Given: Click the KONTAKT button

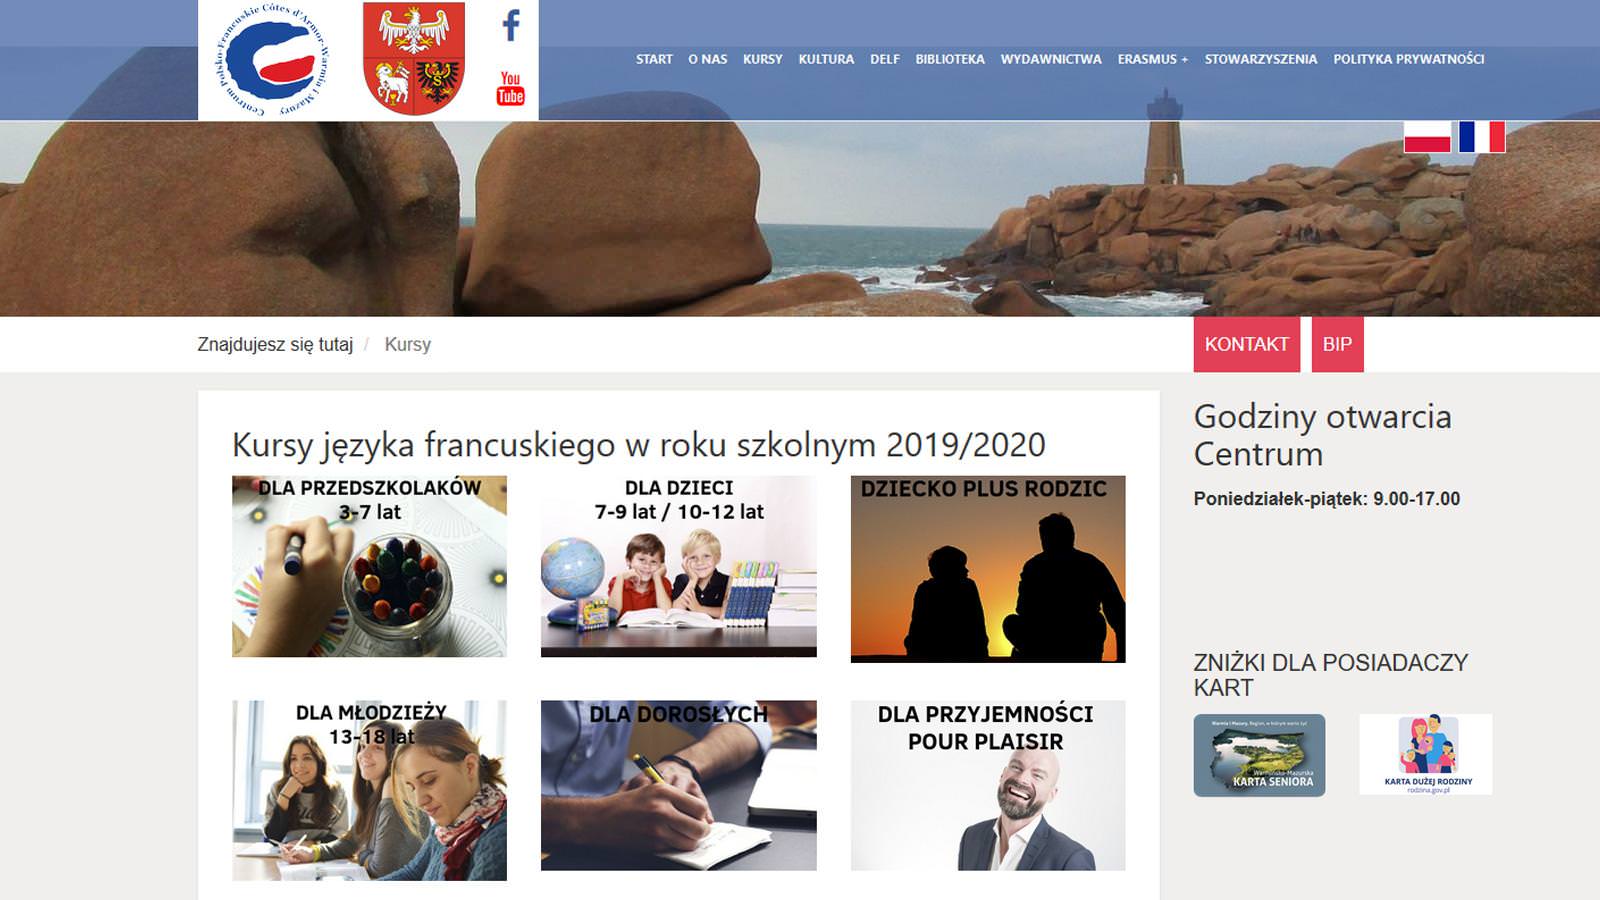Looking at the screenshot, I should click(x=1247, y=344).
